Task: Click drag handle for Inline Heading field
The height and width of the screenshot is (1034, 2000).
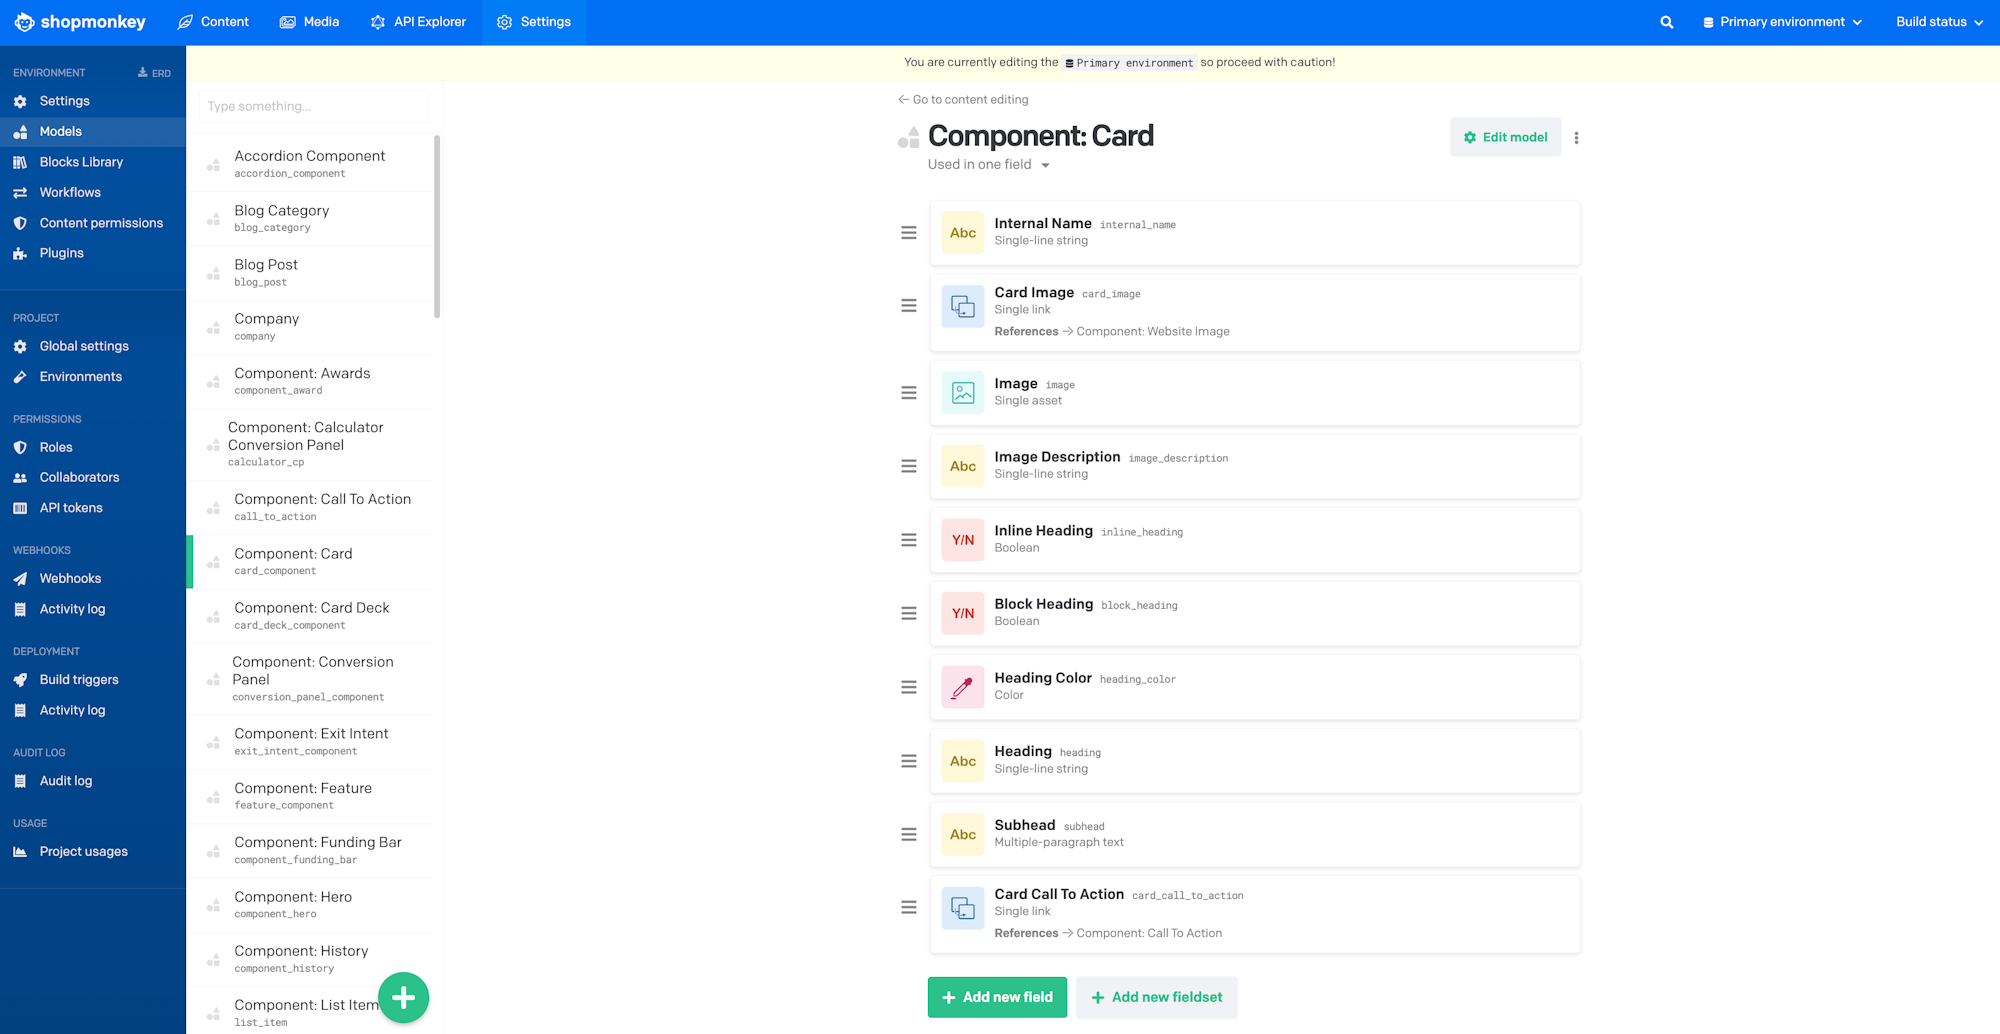Action: pyautogui.click(x=908, y=540)
